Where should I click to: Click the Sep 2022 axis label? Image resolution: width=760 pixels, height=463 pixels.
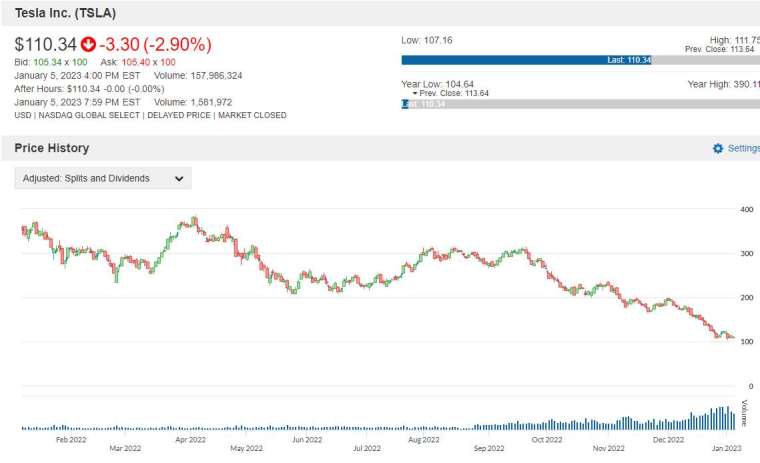(x=489, y=448)
